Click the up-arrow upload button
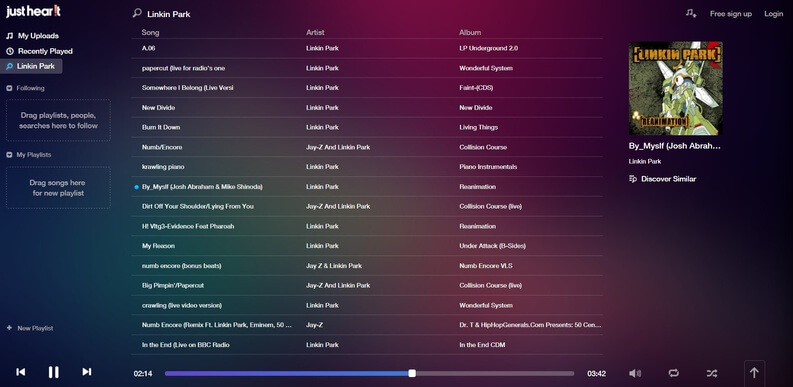This screenshot has height=387, width=793. 754,373
